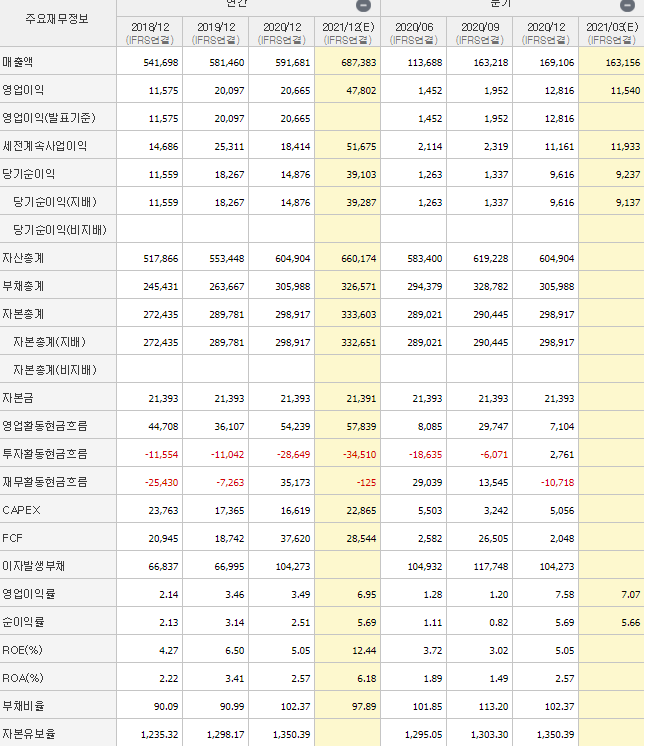Select the 2019/12 annual column header
The image size is (645, 746).
216,32
